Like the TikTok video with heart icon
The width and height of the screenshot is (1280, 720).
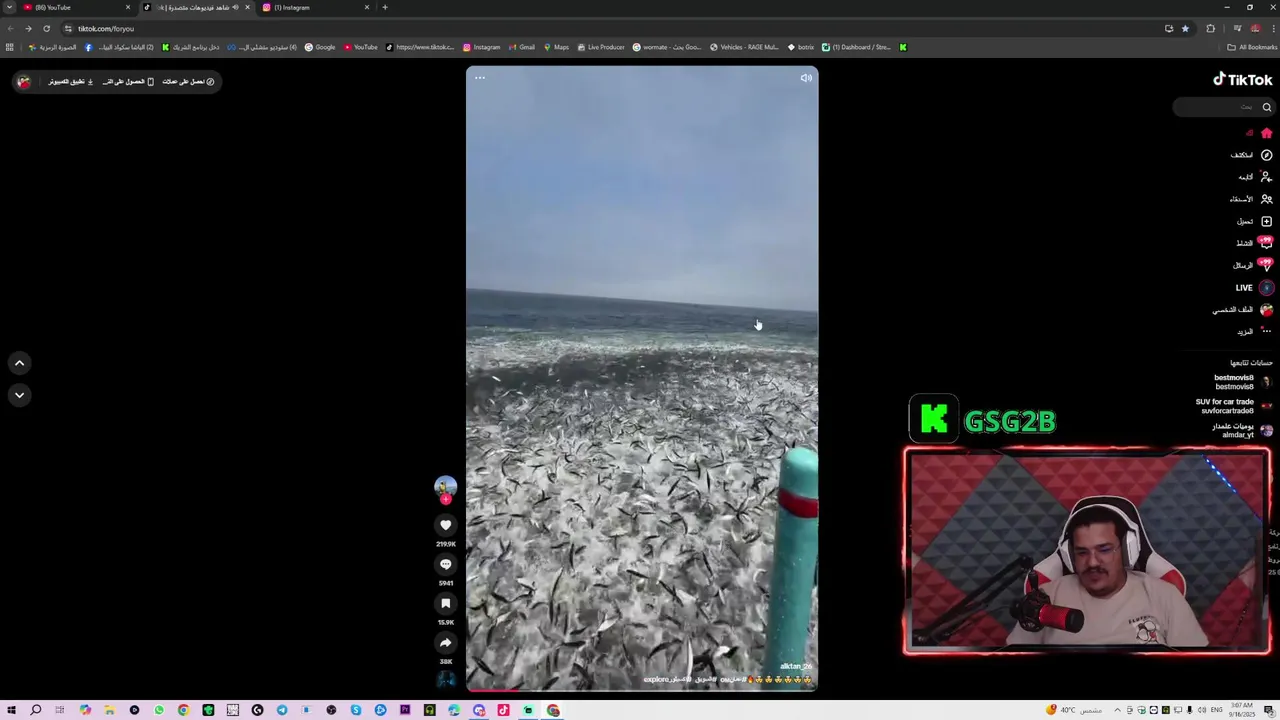point(446,525)
